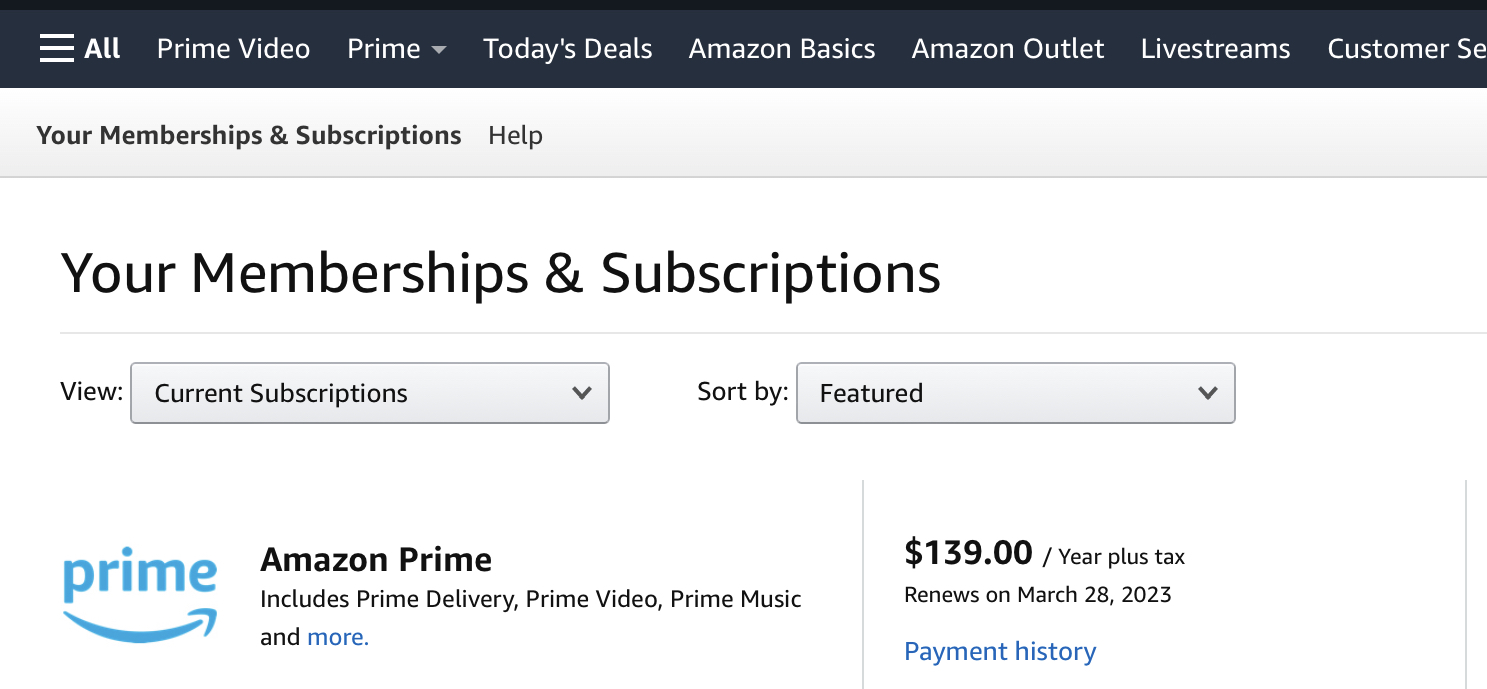Click the Sort by dropdown chevron
Image resolution: width=1487 pixels, height=689 pixels.
[1209, 394]
